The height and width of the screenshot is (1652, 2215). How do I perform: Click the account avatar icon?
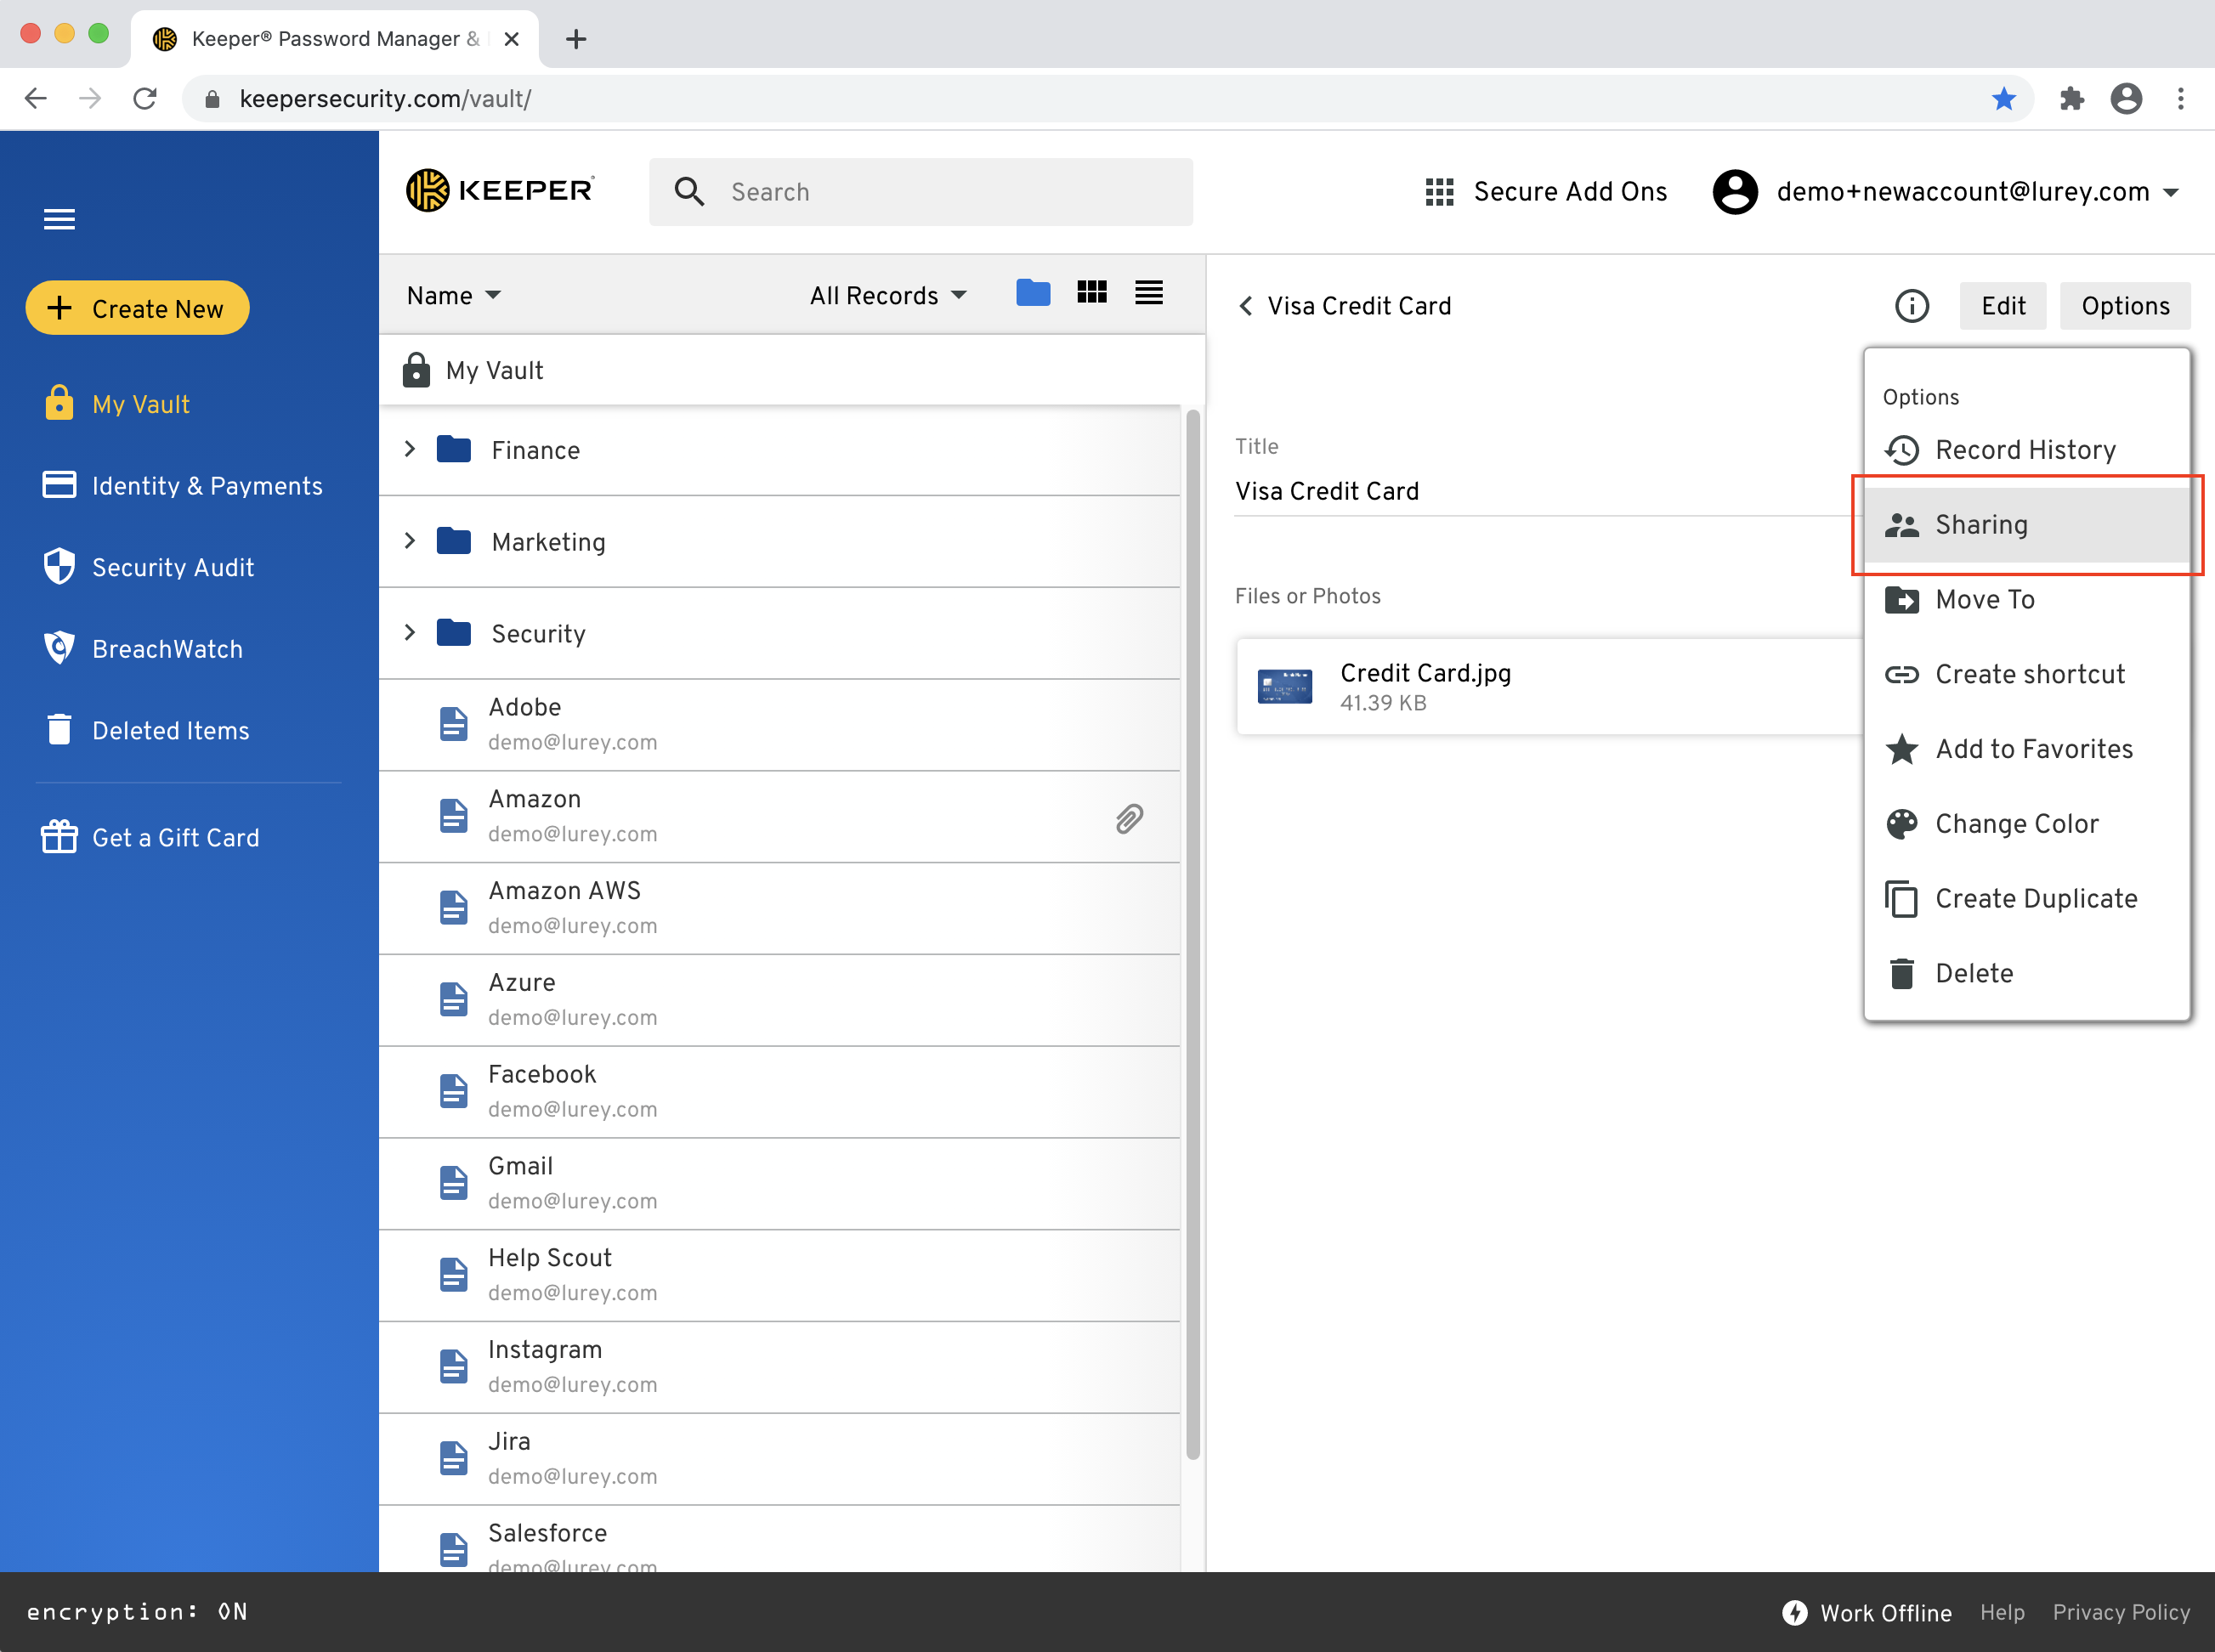click(1735, 192)
